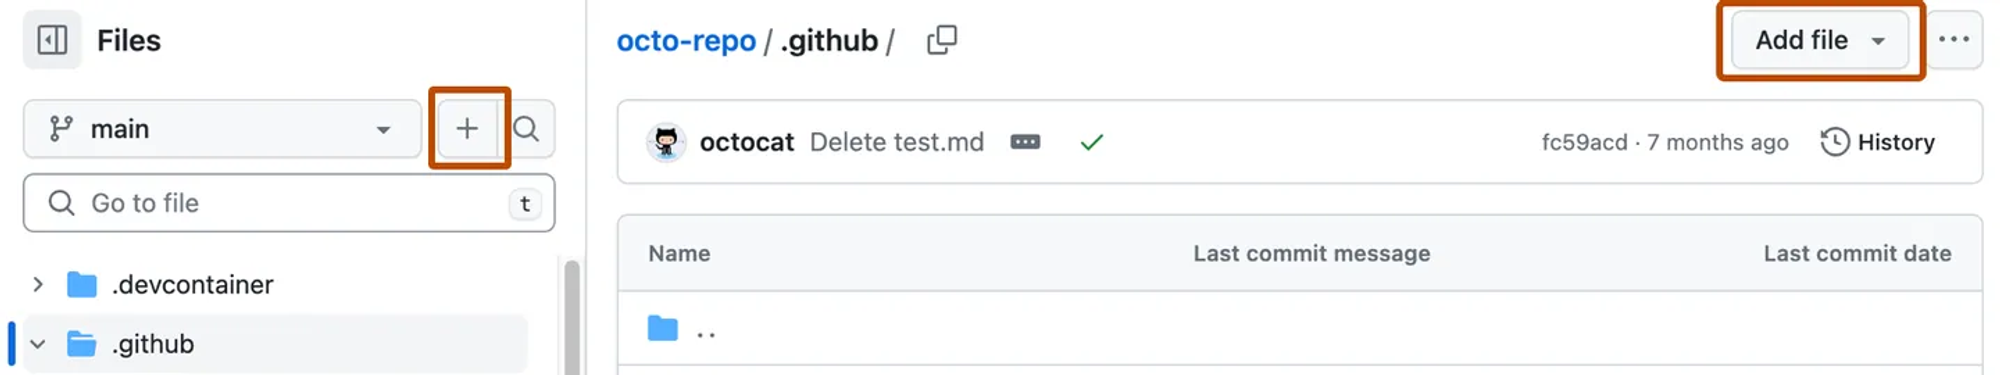The height and width of the screenshot is (375, 2000).
Task: Click the plus icon to add file
Action: click(467, 128)
